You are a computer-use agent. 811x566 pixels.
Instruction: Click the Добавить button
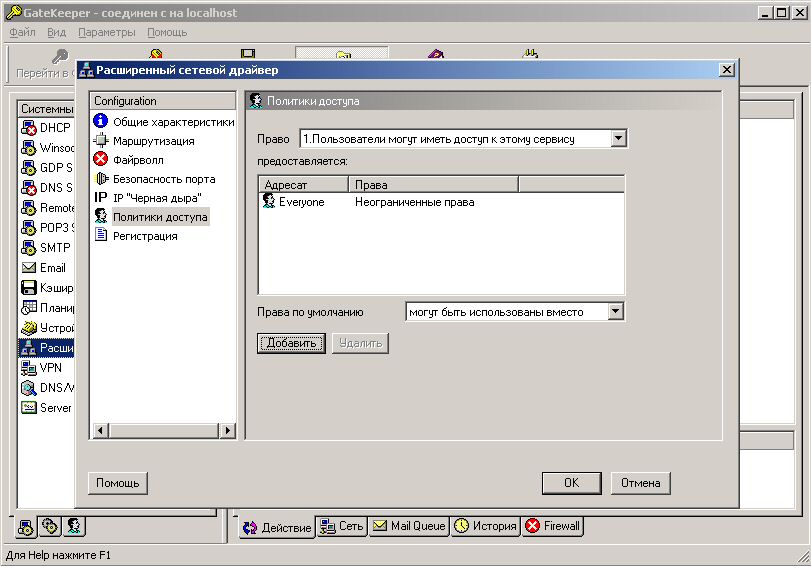(291, 343)
